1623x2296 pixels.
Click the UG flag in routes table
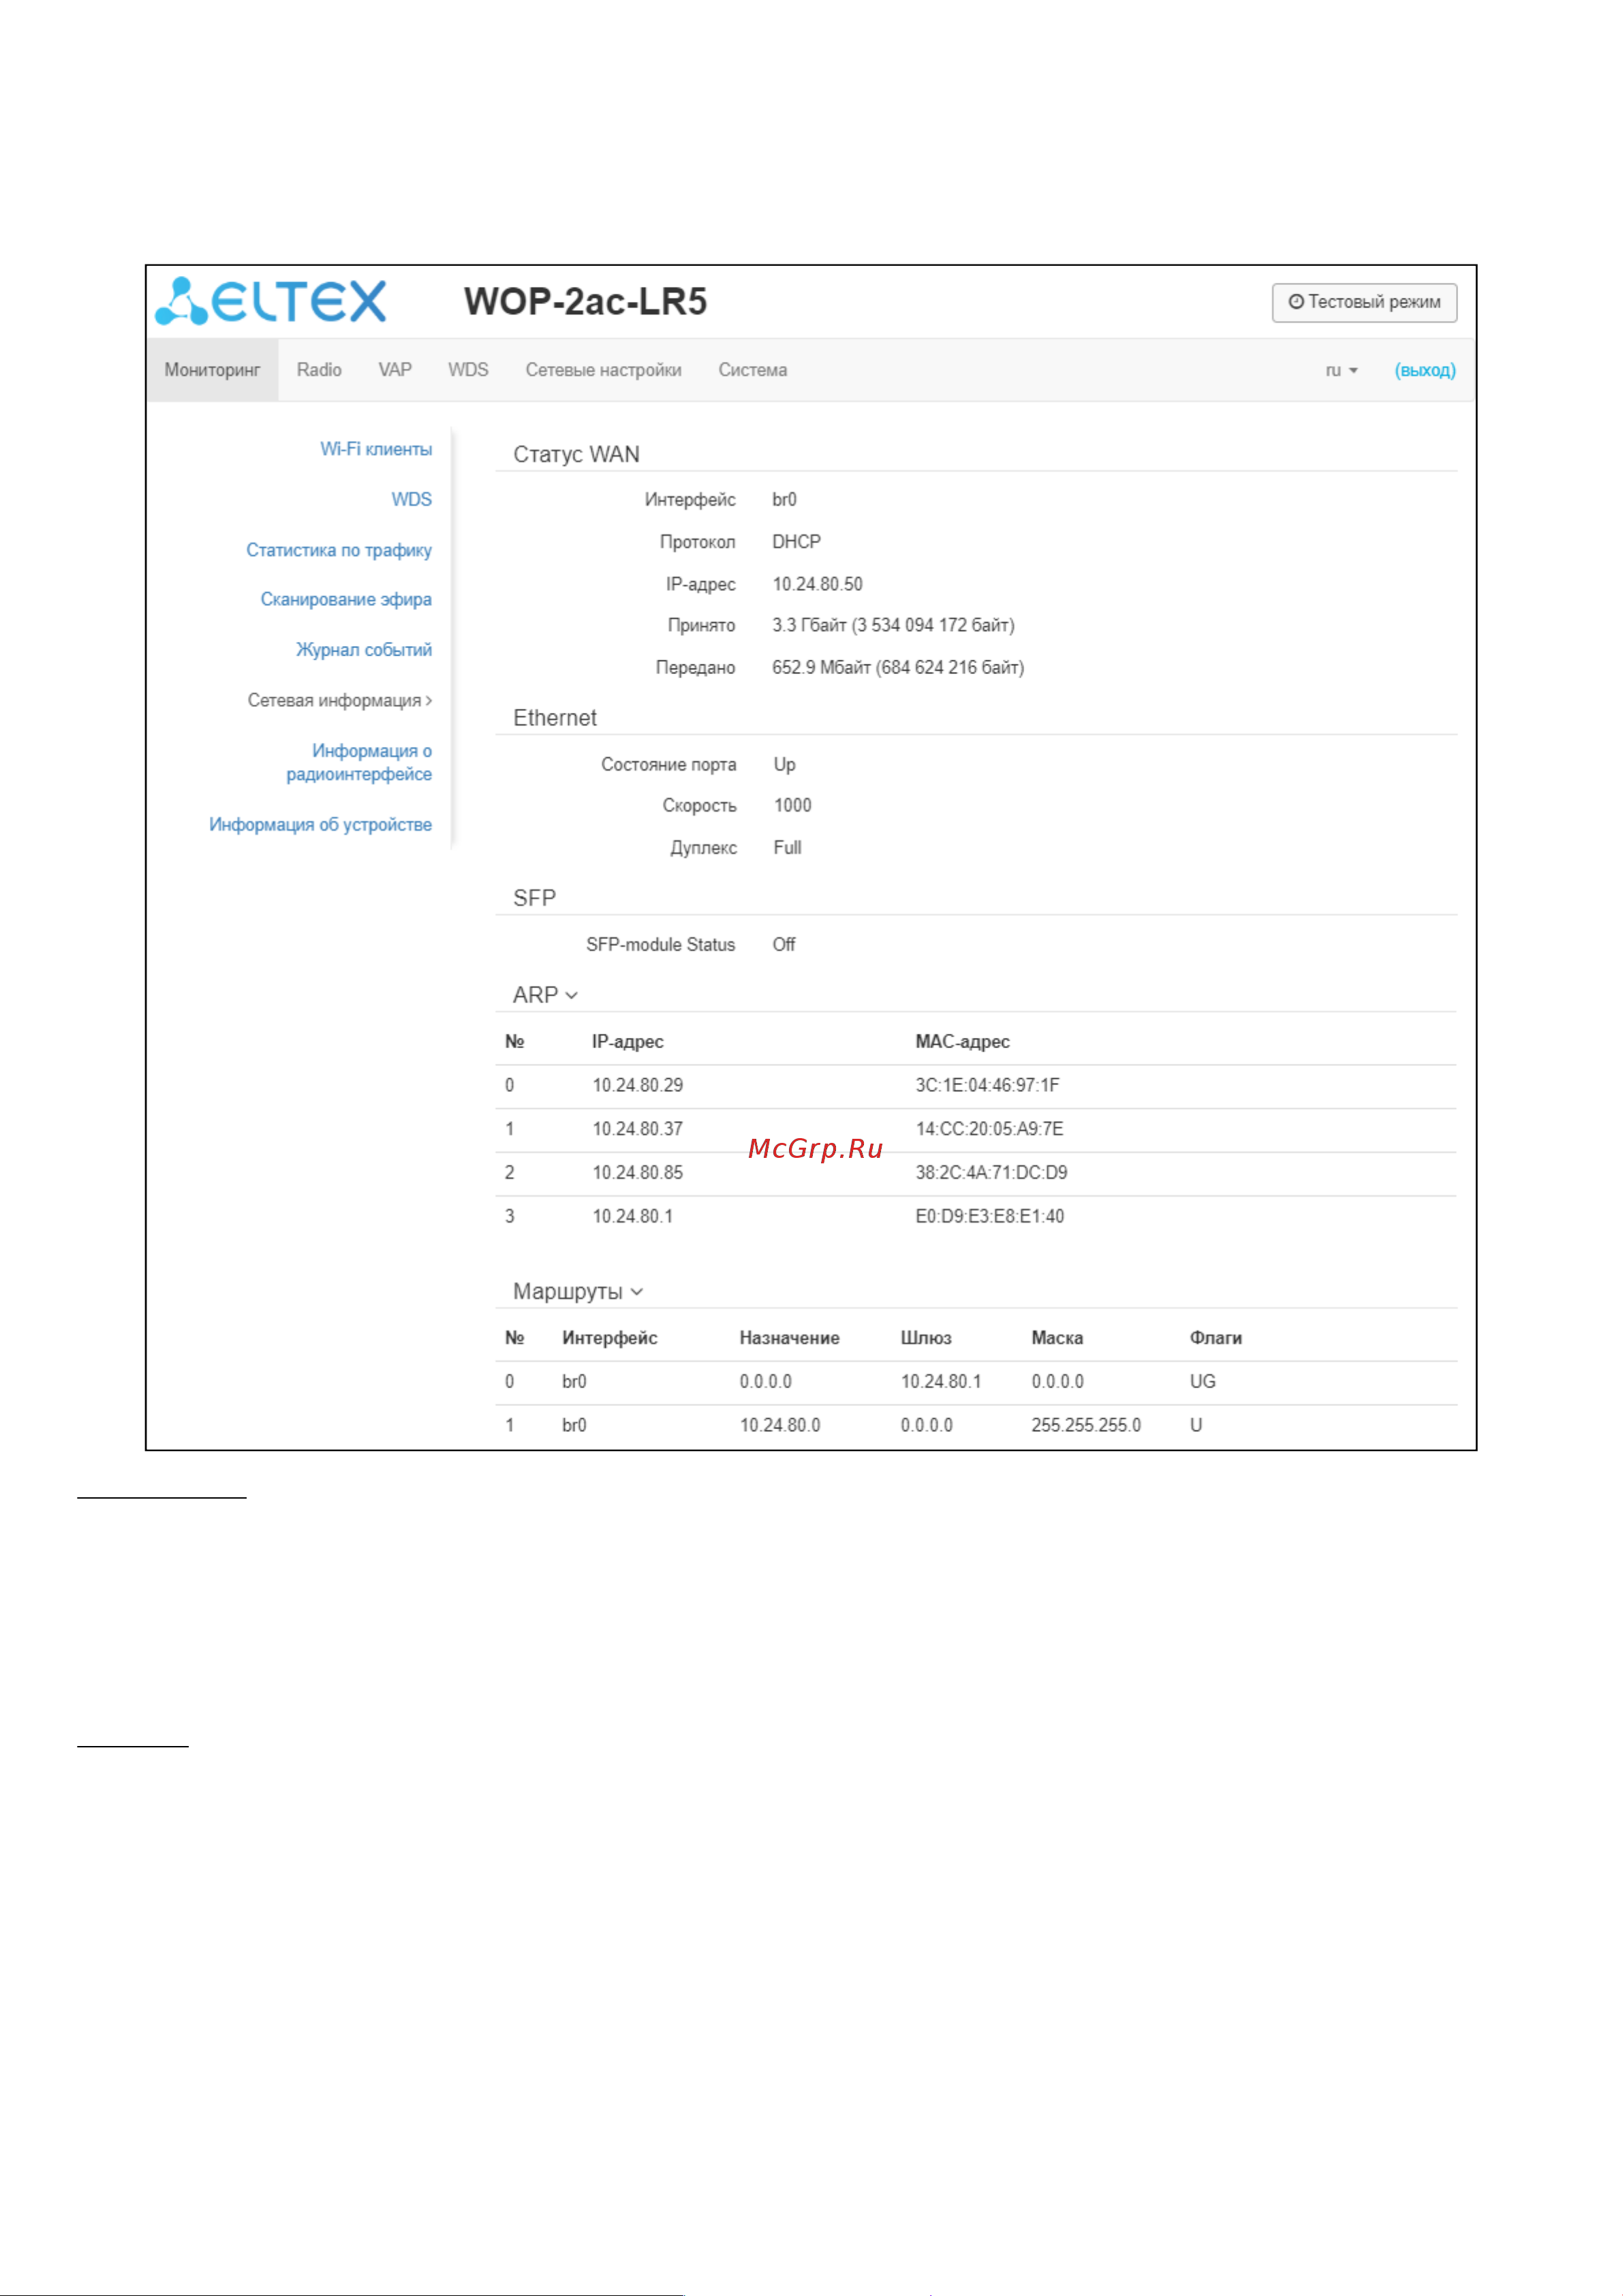click(1203, 1382)
